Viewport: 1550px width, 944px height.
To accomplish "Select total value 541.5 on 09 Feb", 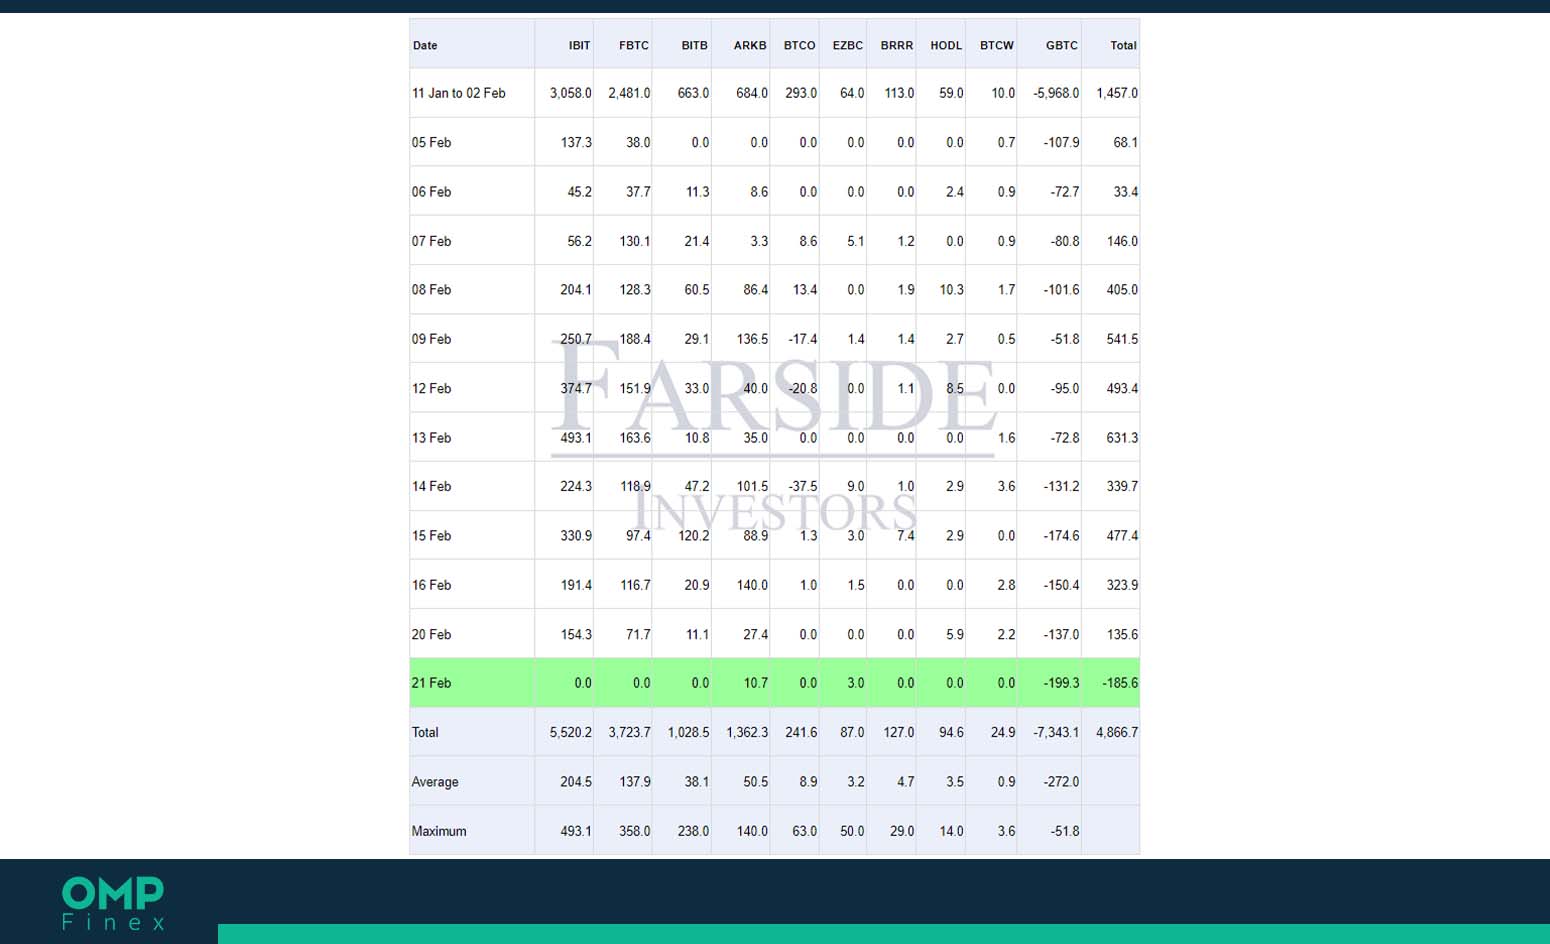I will (x=1122, y=339).
